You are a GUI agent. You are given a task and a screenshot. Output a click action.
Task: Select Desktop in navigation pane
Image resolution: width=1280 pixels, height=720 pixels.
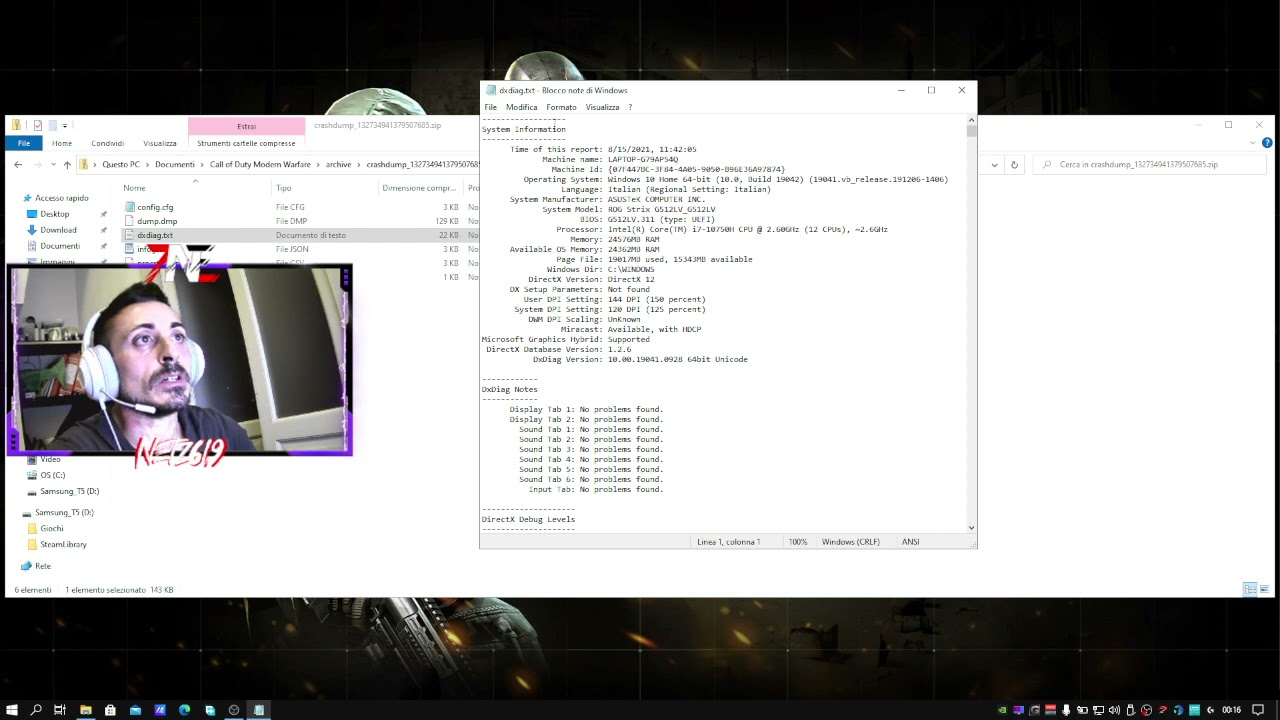coord(55,214)
